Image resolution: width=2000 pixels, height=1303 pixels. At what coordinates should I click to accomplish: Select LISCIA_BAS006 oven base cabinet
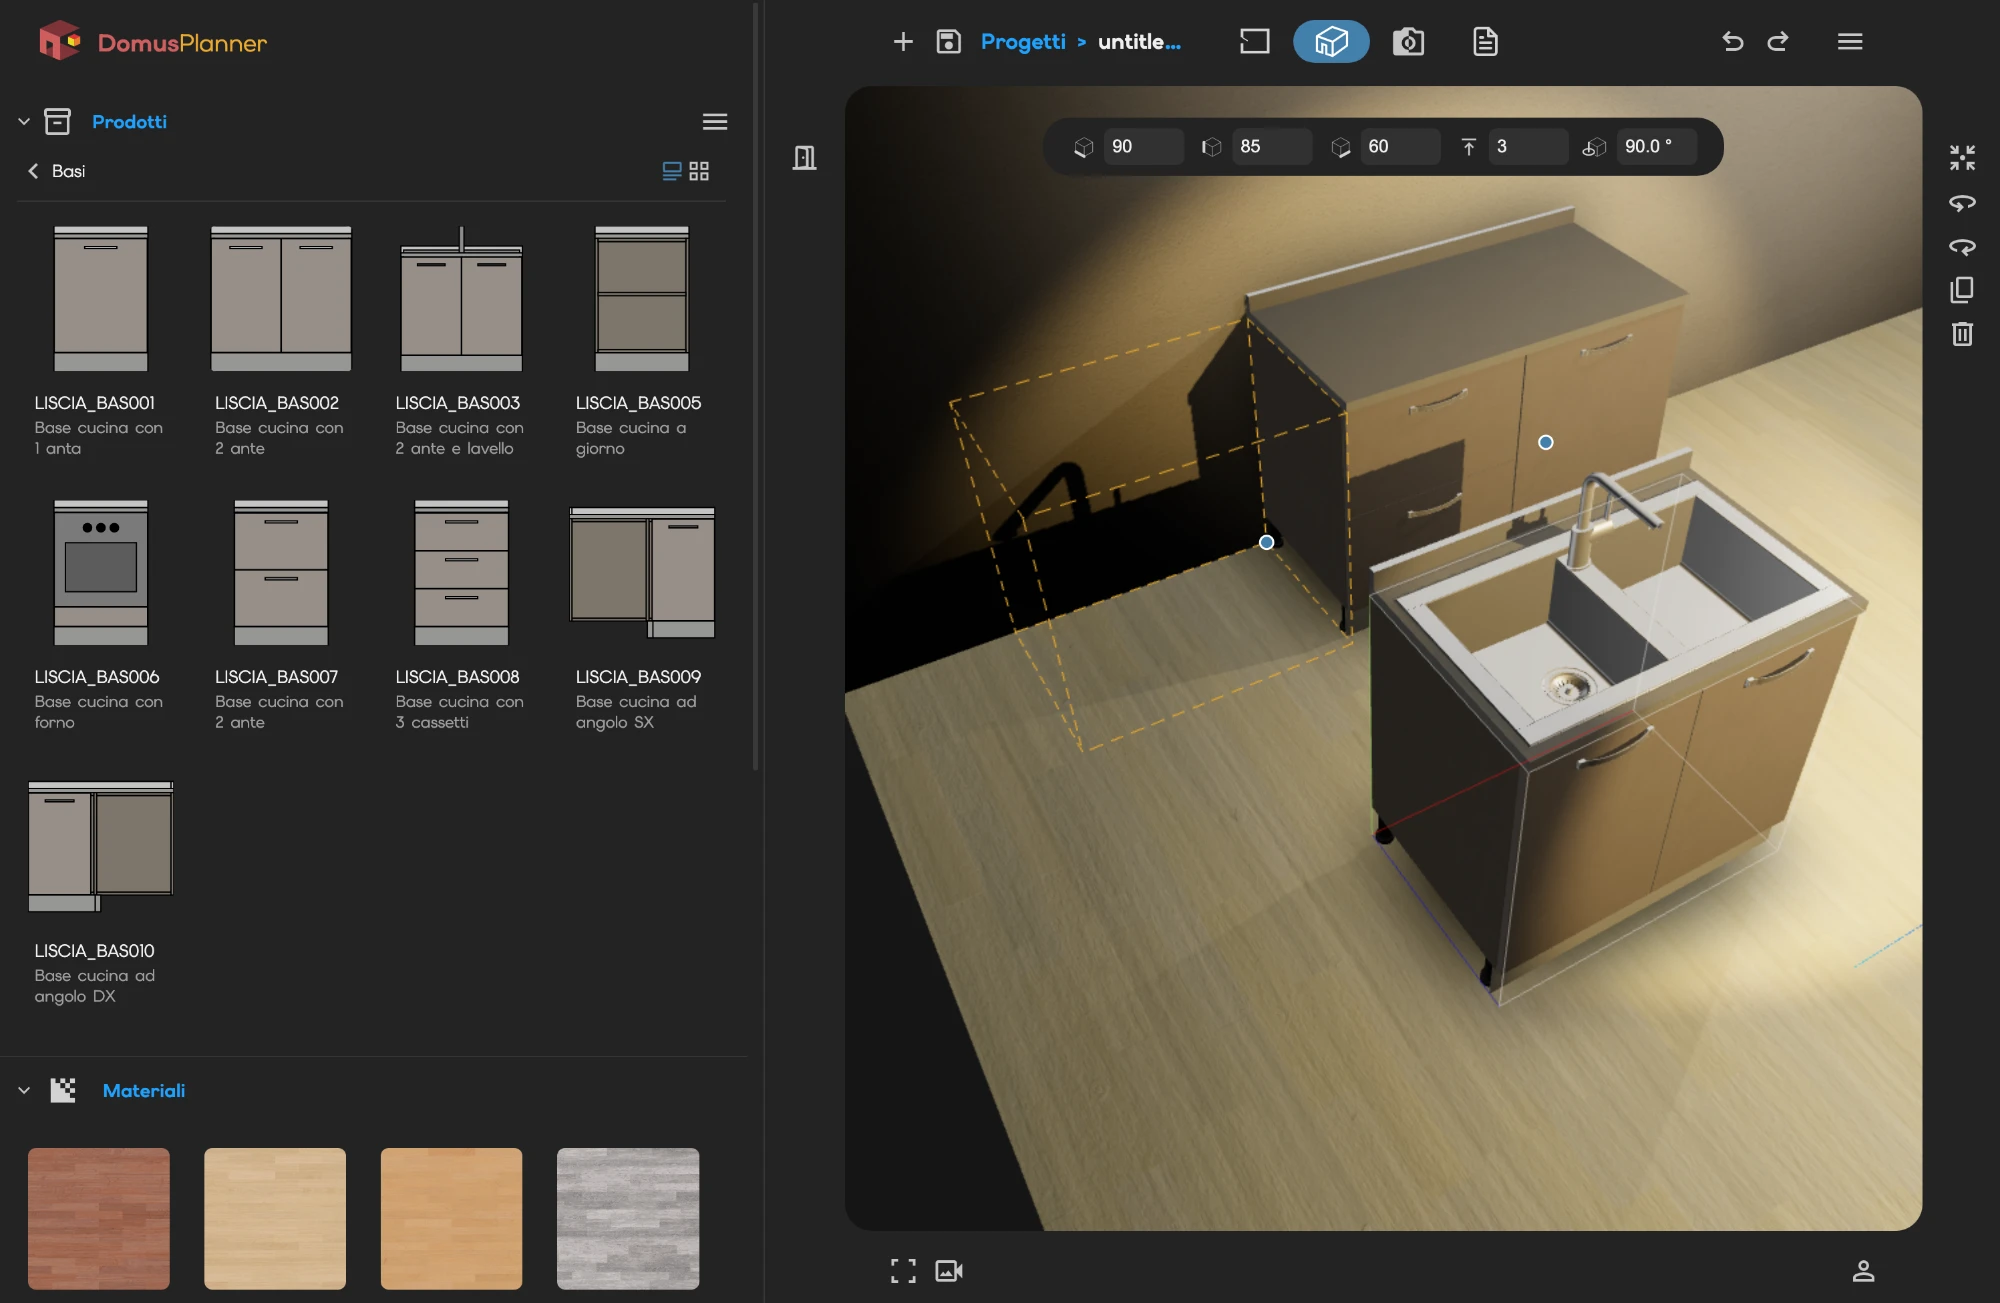point(100,610)
